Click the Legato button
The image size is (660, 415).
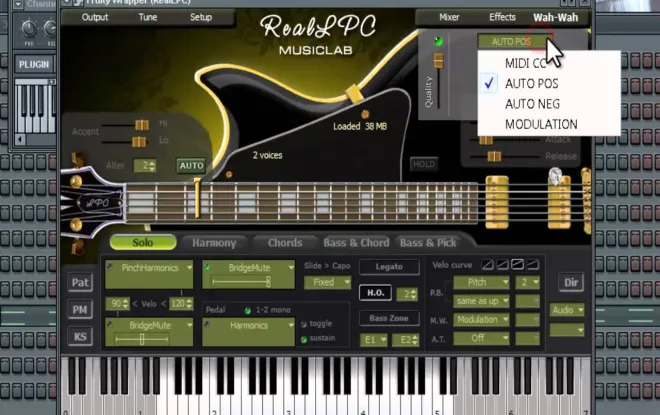point(389,267)
